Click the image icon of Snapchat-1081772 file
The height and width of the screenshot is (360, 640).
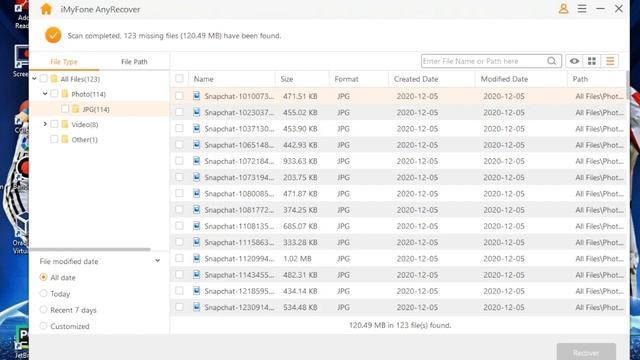click(197, 210)
